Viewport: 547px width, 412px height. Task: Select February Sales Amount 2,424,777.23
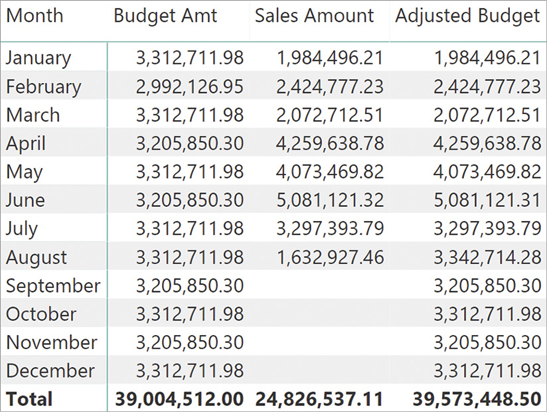tap(330, 87)
